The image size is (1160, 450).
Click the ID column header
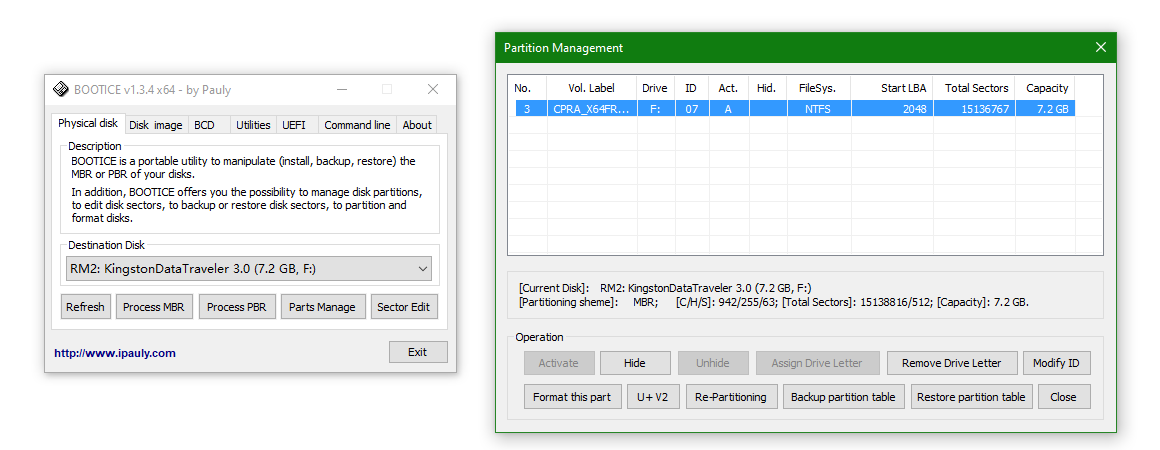tap(691, 88)
